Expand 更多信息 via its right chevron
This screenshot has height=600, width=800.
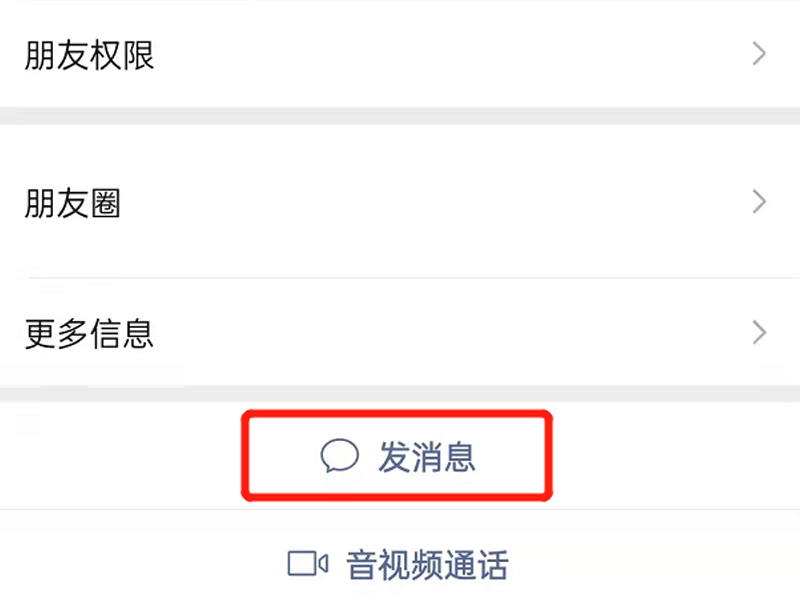[760, 332]
